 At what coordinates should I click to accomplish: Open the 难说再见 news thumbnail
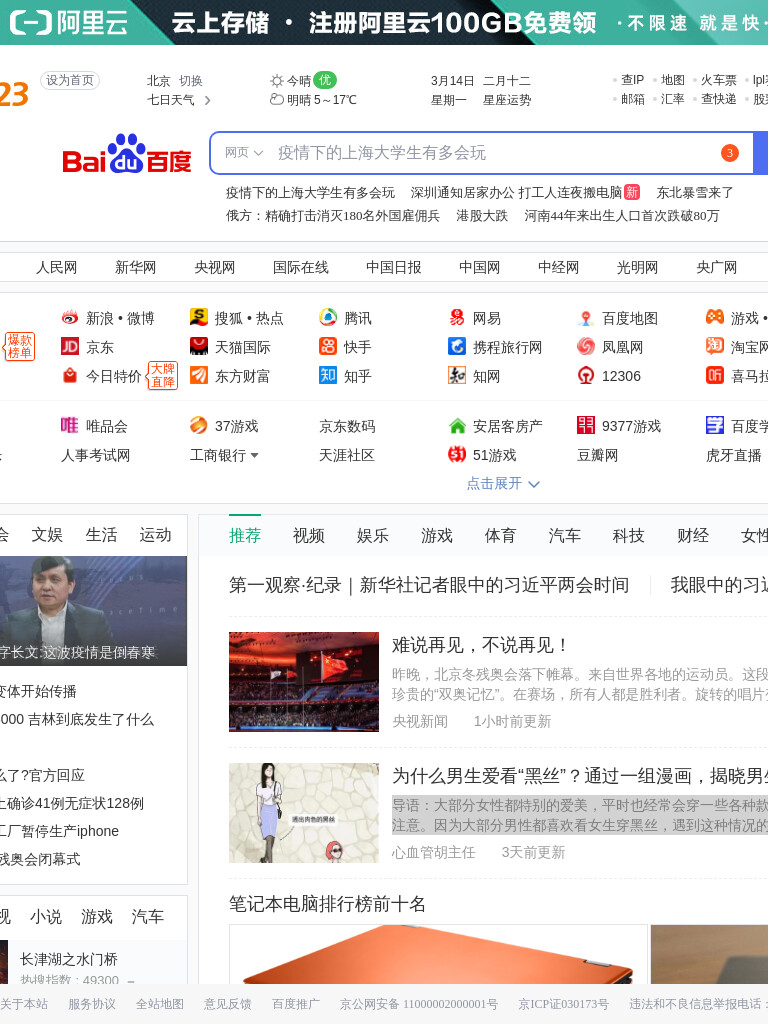[x=304, y=682]
